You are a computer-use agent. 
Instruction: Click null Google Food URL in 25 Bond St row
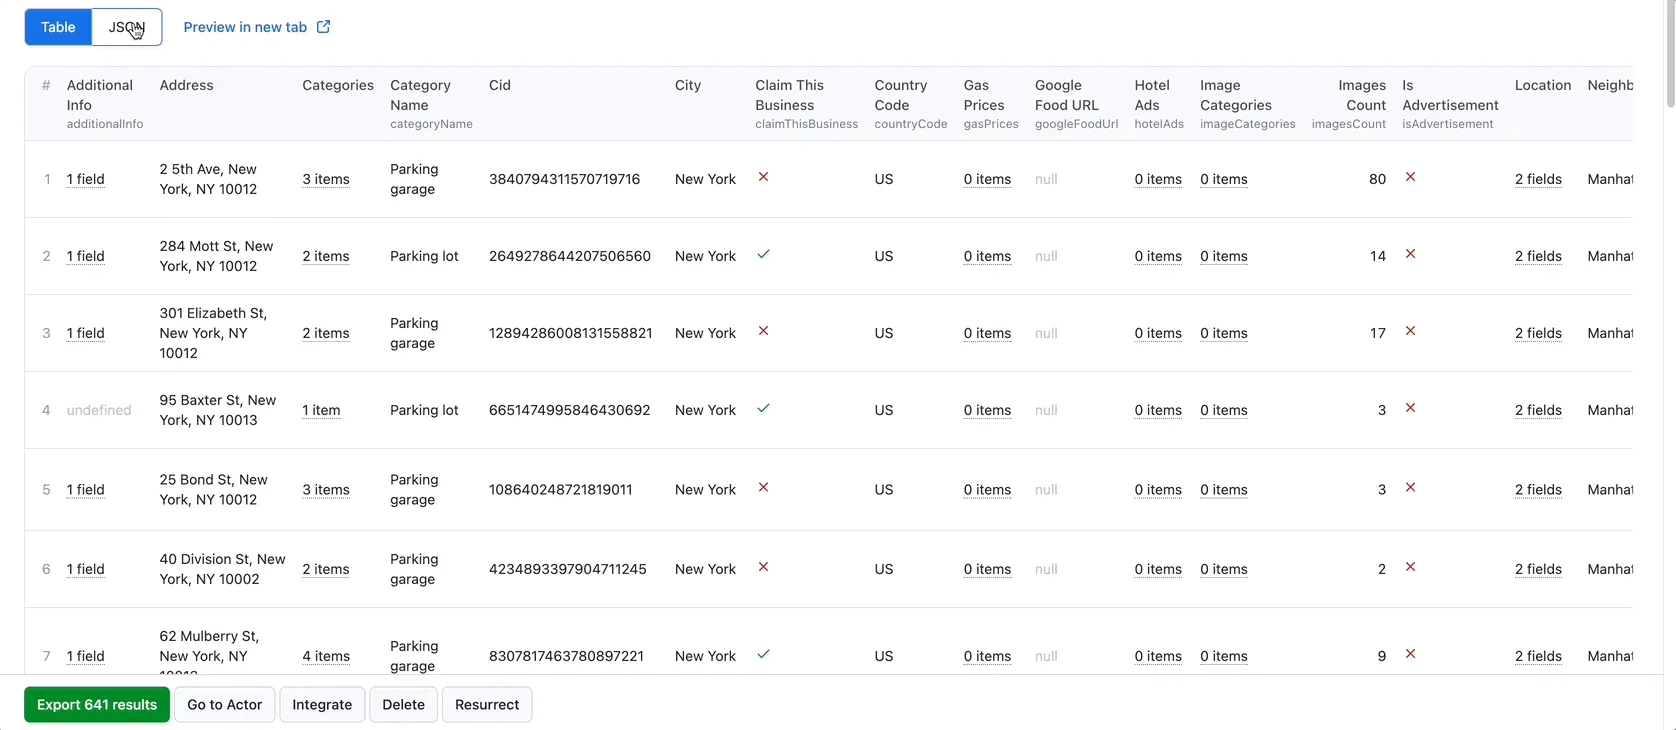click(x=1046, y=489)
